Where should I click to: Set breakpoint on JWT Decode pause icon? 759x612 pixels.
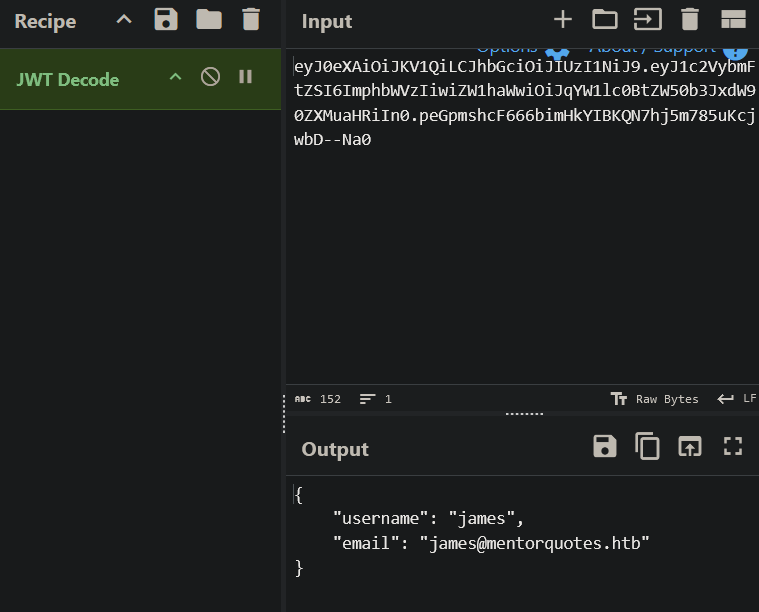[245, 77]
